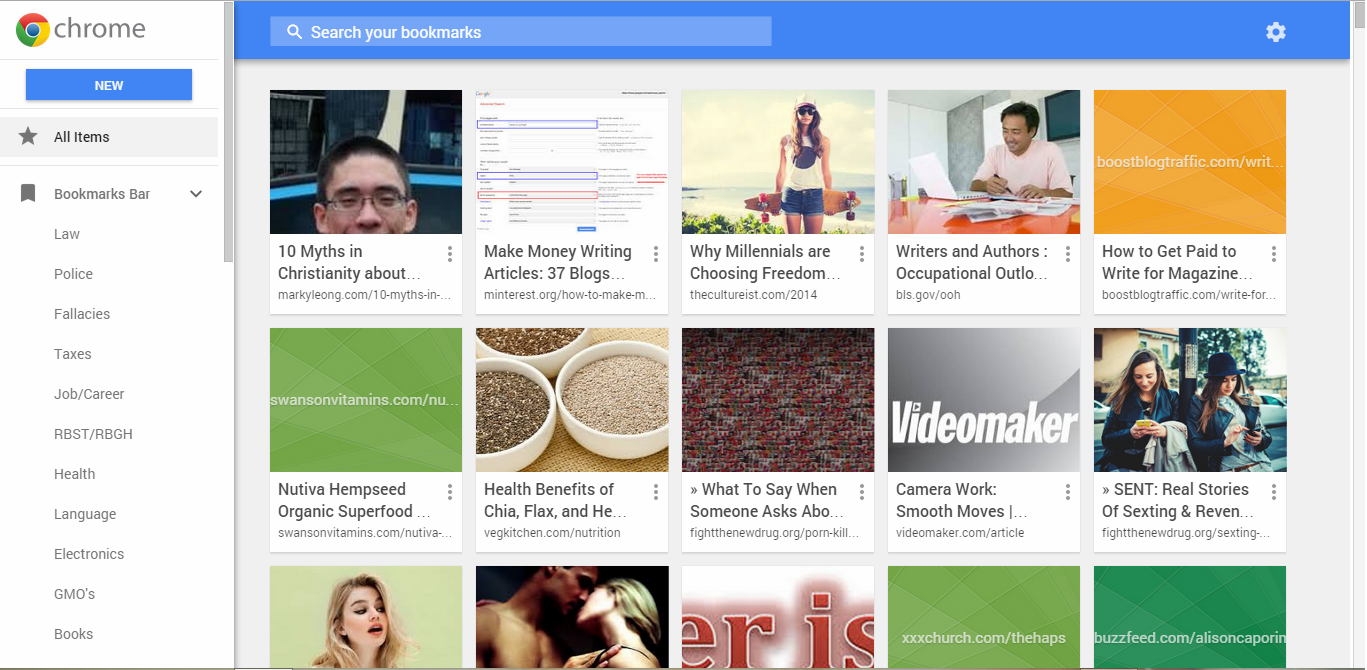Open green xxxchurch.com/thehaps thumbnail

984,616
